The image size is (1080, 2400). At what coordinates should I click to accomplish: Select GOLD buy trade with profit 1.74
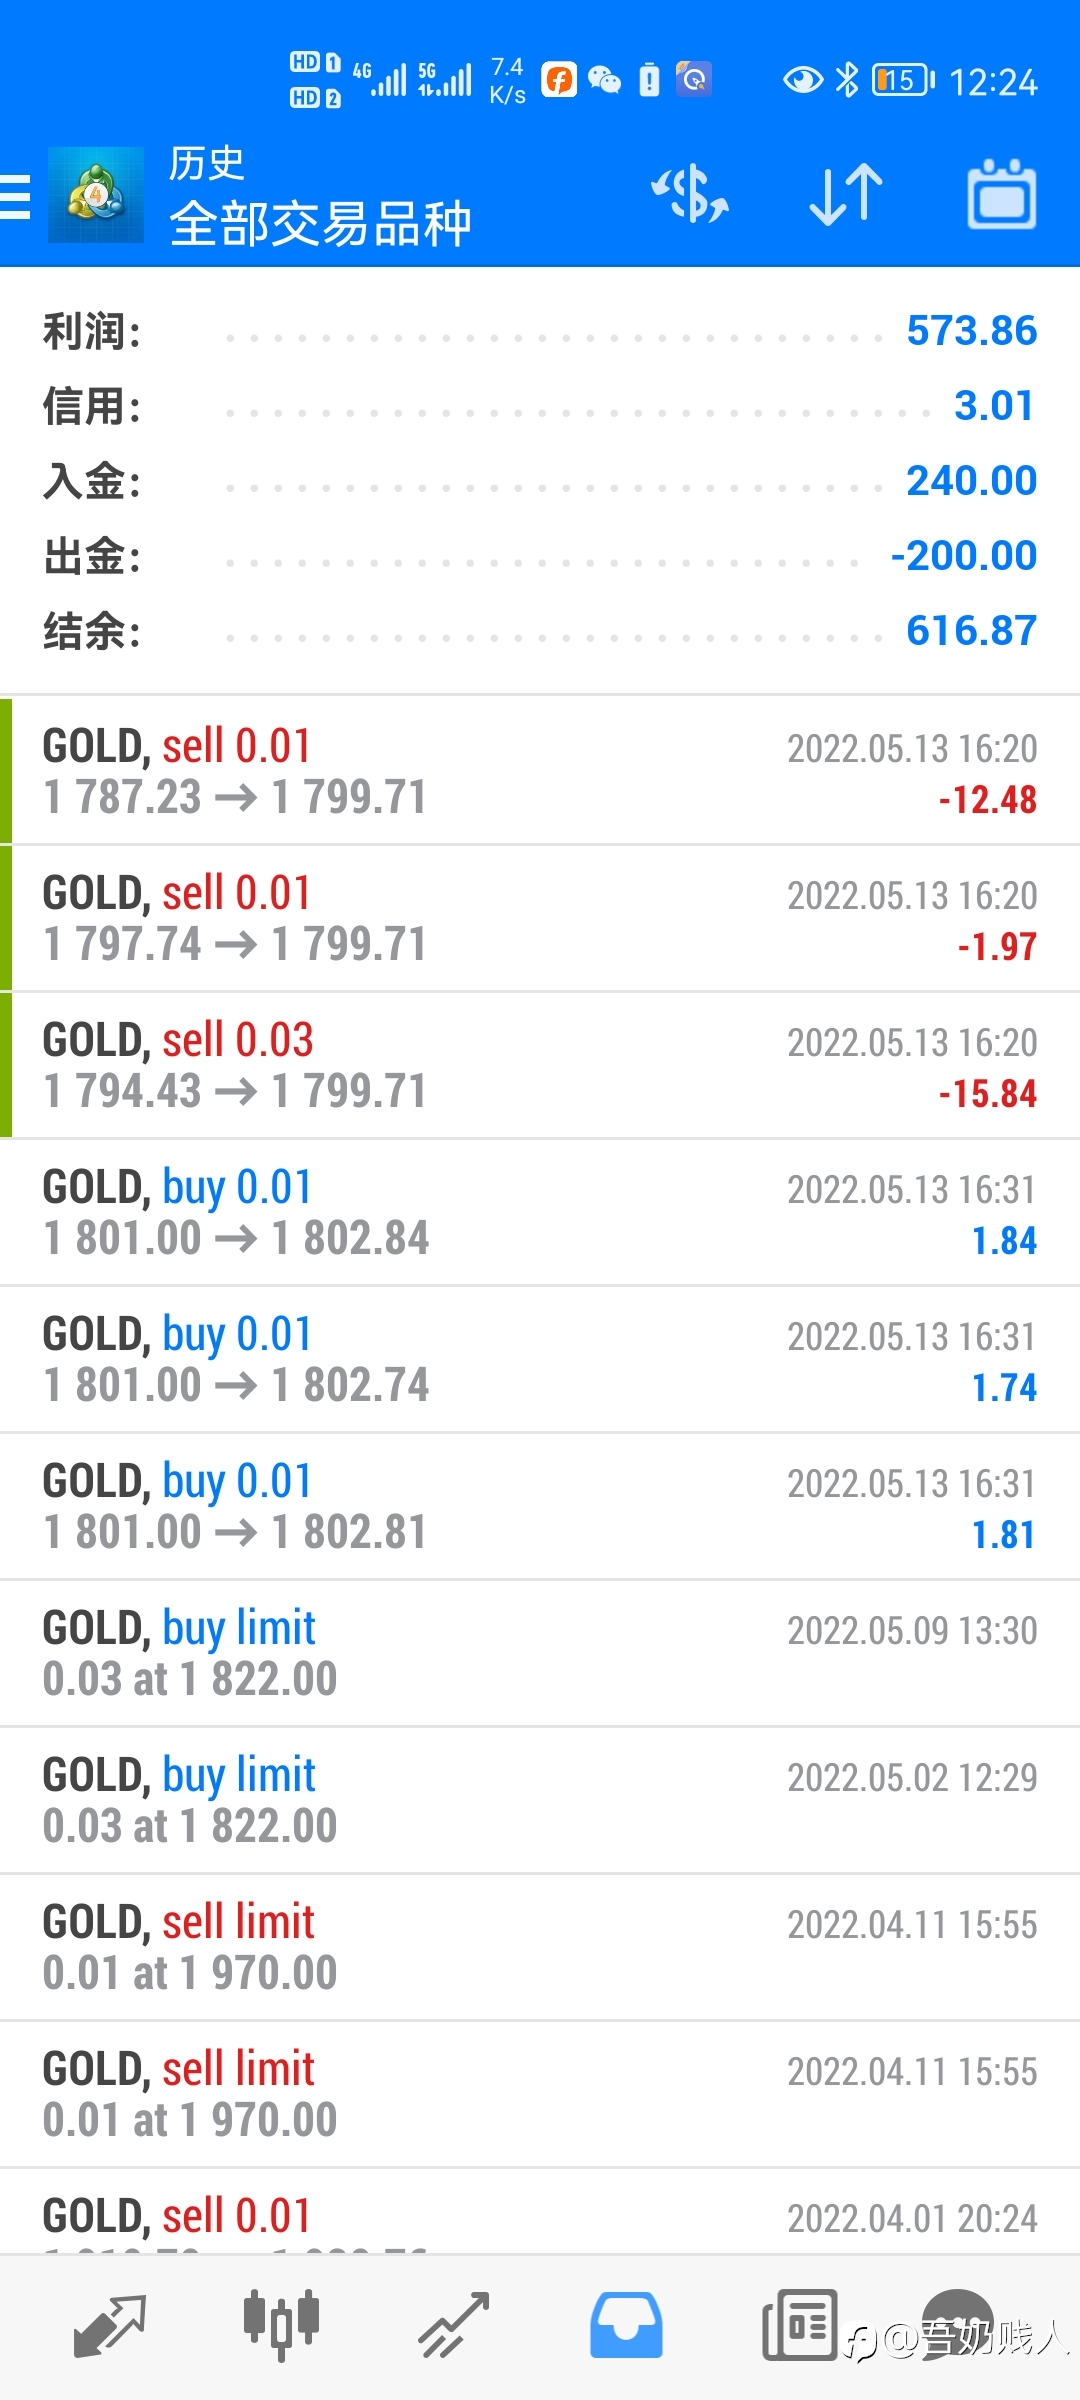point(540,1359)
